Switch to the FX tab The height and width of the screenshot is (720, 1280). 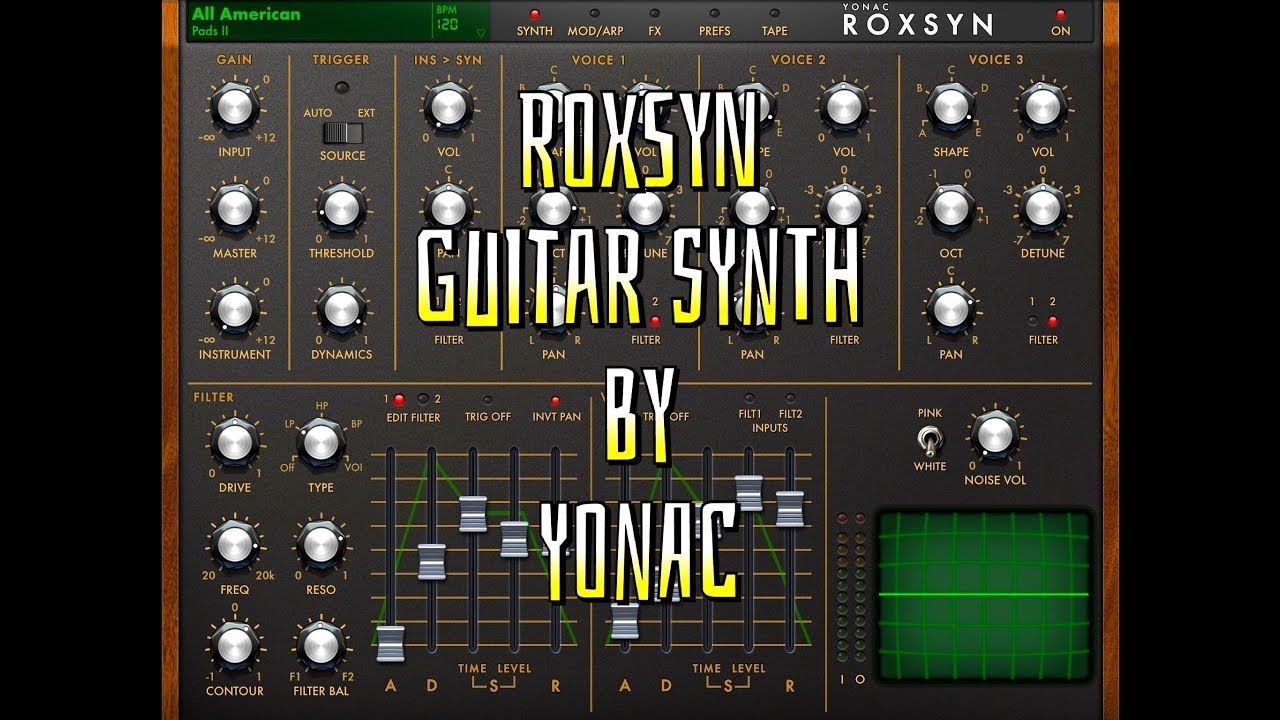(655, 22)
